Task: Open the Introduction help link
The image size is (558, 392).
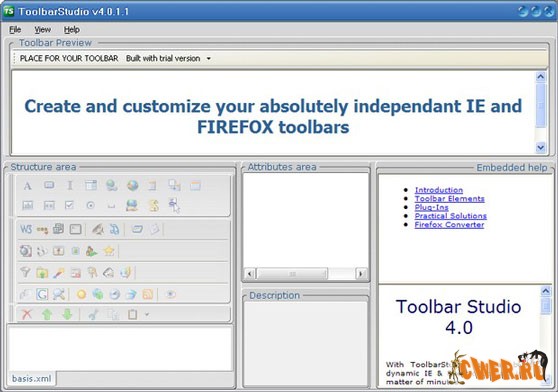Action: pos(438,190)
